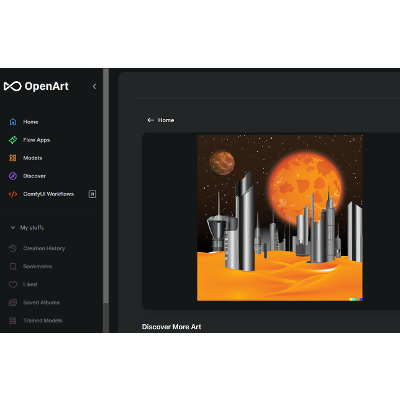400x400 pixels.
Task: Open Bookmarks in the sidebar
Action: (38, 266)
